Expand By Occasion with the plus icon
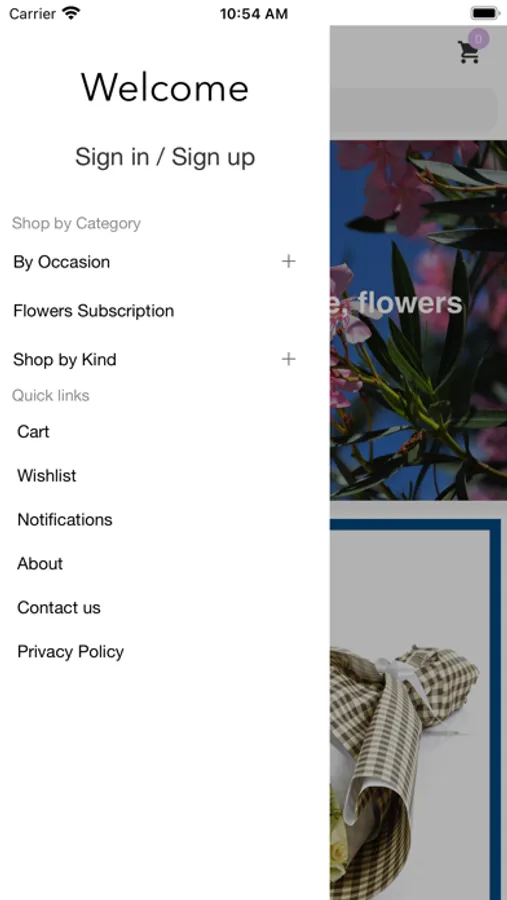This screenshot has width=507, height=900. [288, 262]
